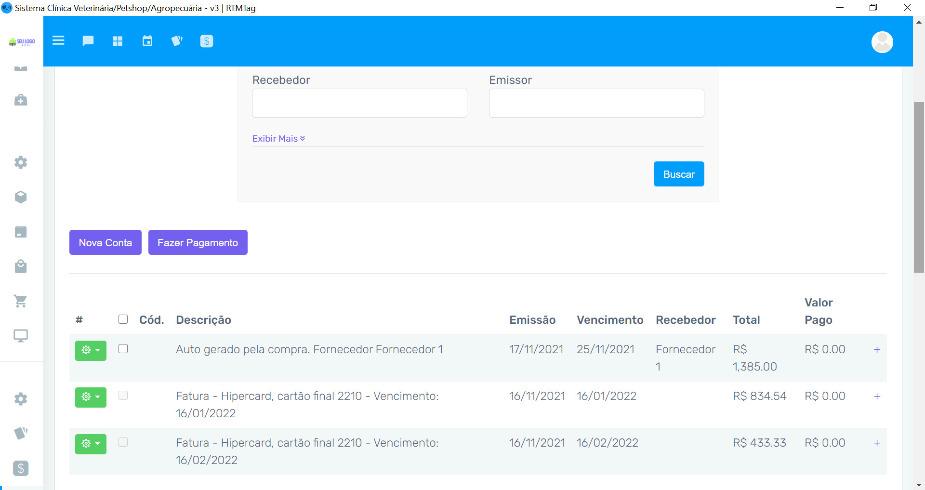
Task: Check the Fornecedor 1 purchase row checkbox
Action: coord(123,348)
